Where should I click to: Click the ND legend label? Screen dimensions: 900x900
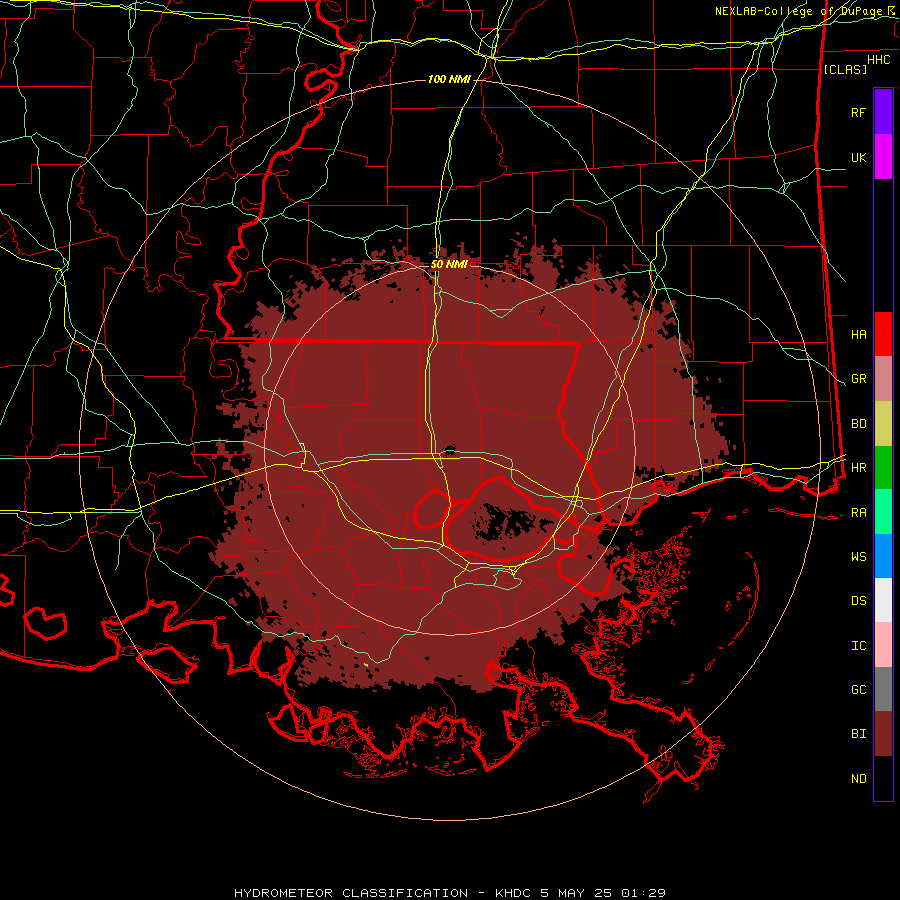coord(858,779)
